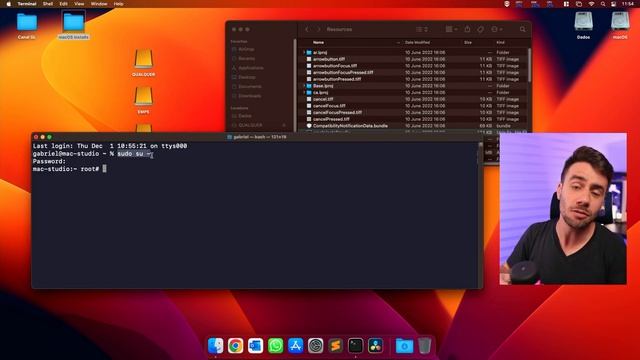Viewport: 640px width, 360px height.
Task: Open System Settings gear in Dock
Action: [316, 346]
